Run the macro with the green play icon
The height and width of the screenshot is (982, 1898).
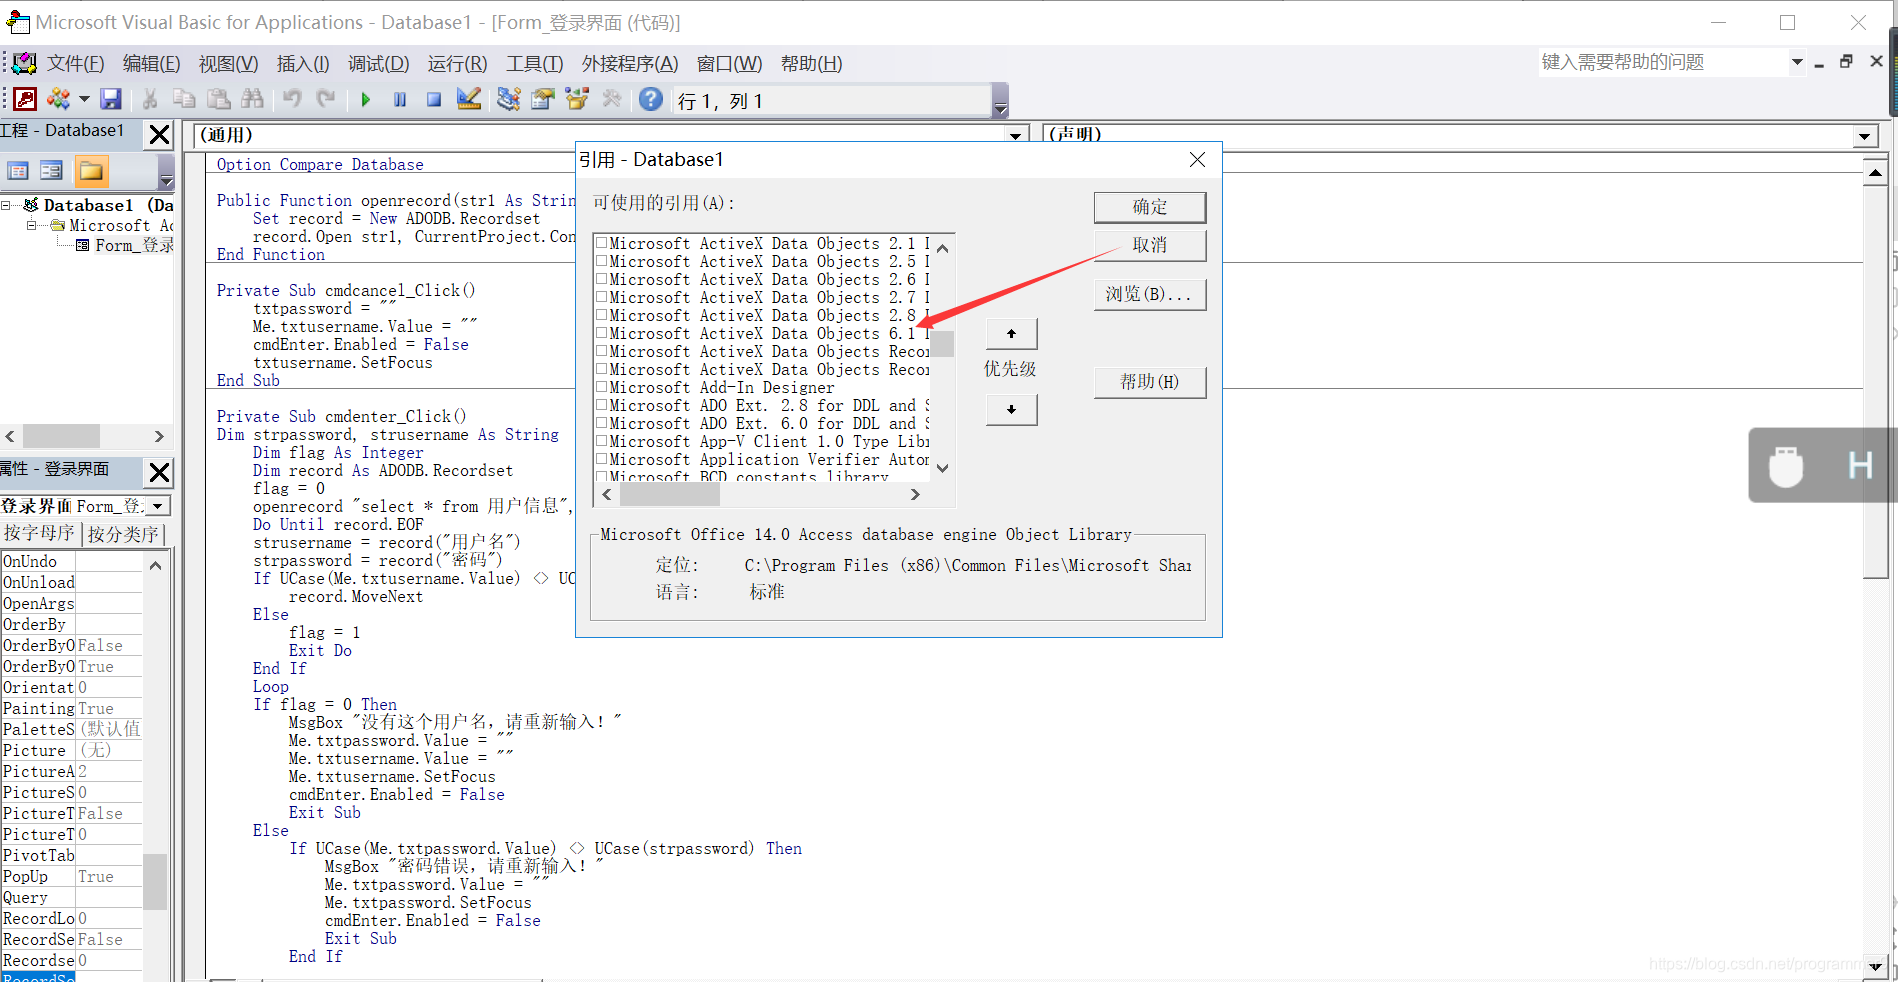click(366, 99)
